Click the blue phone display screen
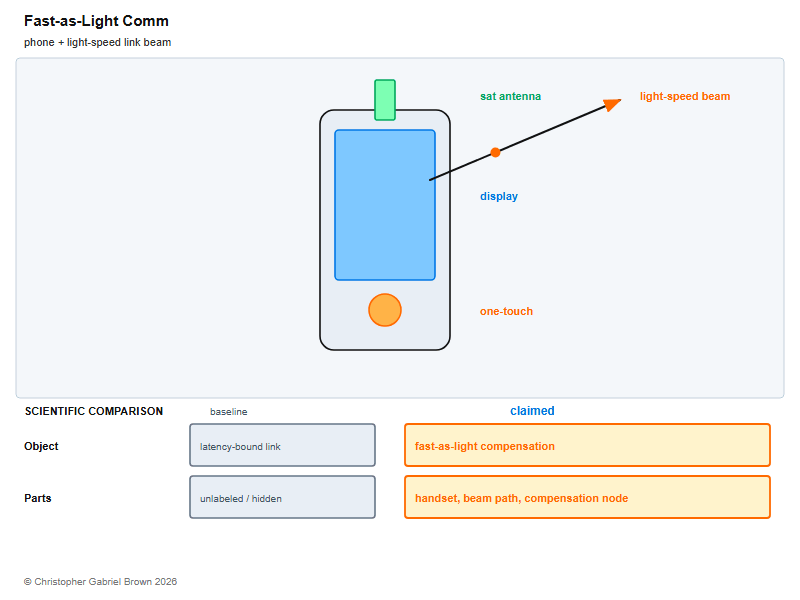Image resolution: width=800 pixels, height=600 pixels. 385,205
